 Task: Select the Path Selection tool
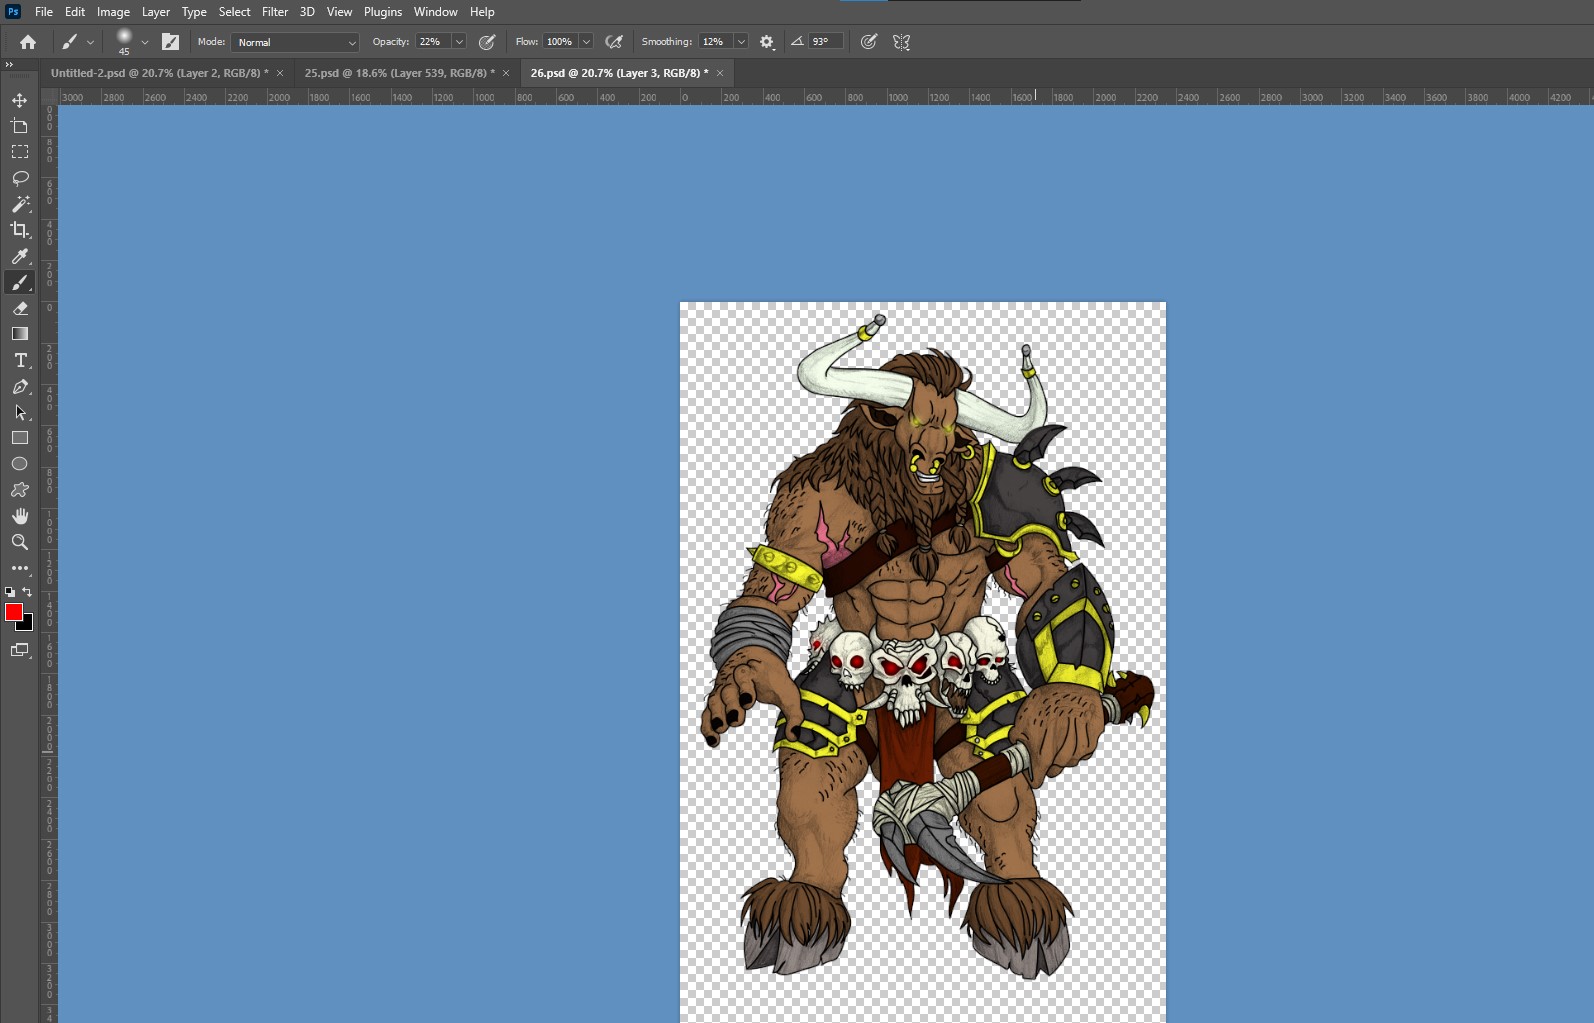[x=20, y=412]
